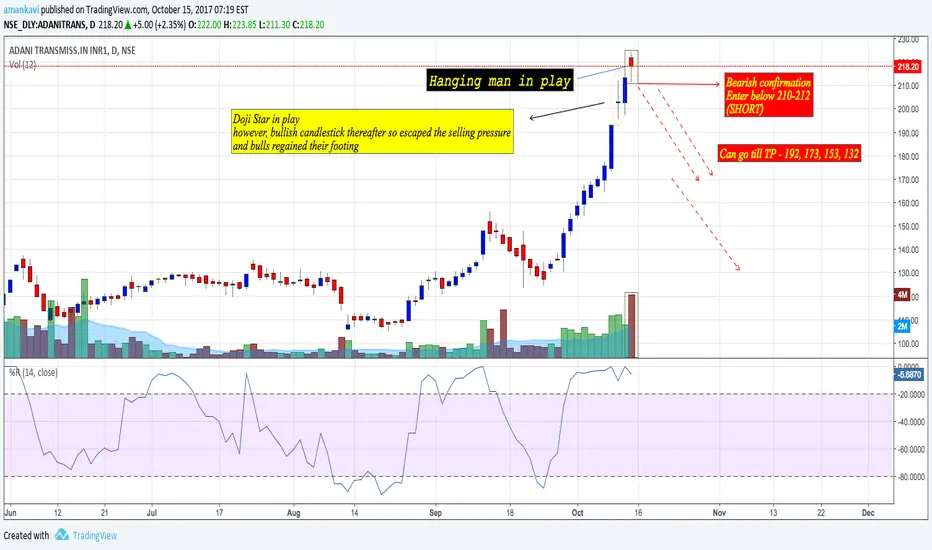Click the -80.0000 oscillator axis label
Screen dimensions: 932x550
[911, 477]
